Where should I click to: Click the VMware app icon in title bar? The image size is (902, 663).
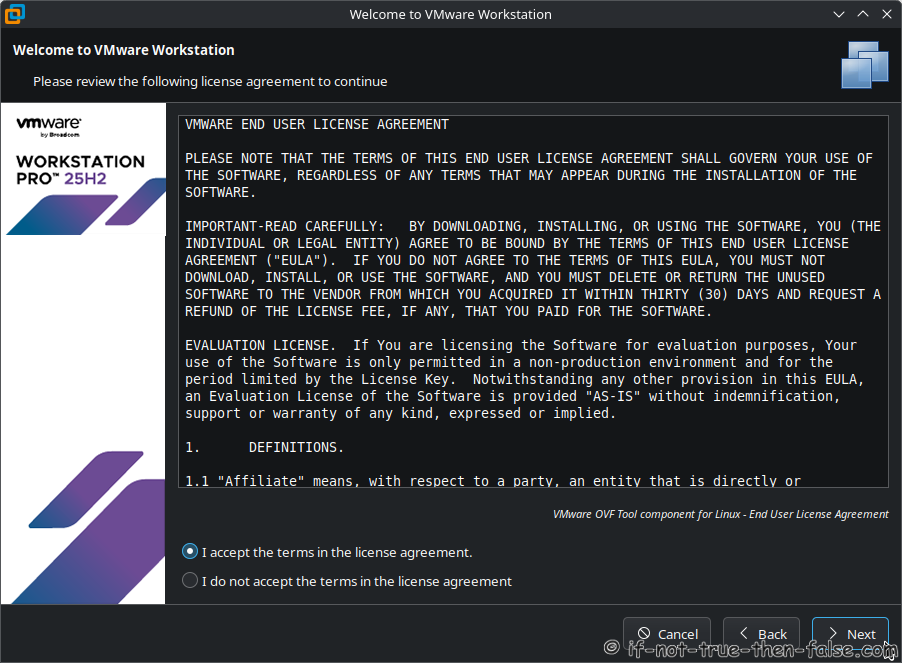point(14,14)
